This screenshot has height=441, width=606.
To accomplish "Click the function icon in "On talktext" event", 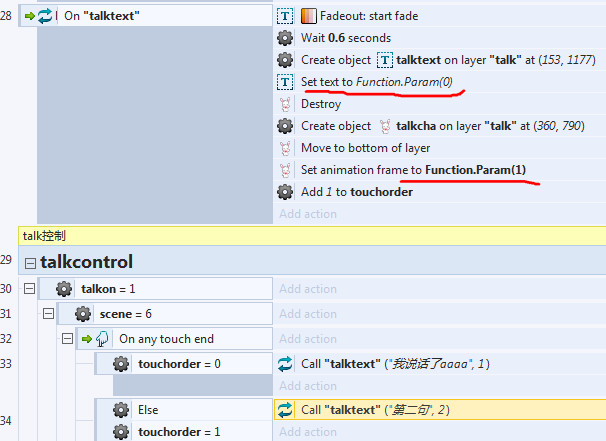I will point(45,16).
